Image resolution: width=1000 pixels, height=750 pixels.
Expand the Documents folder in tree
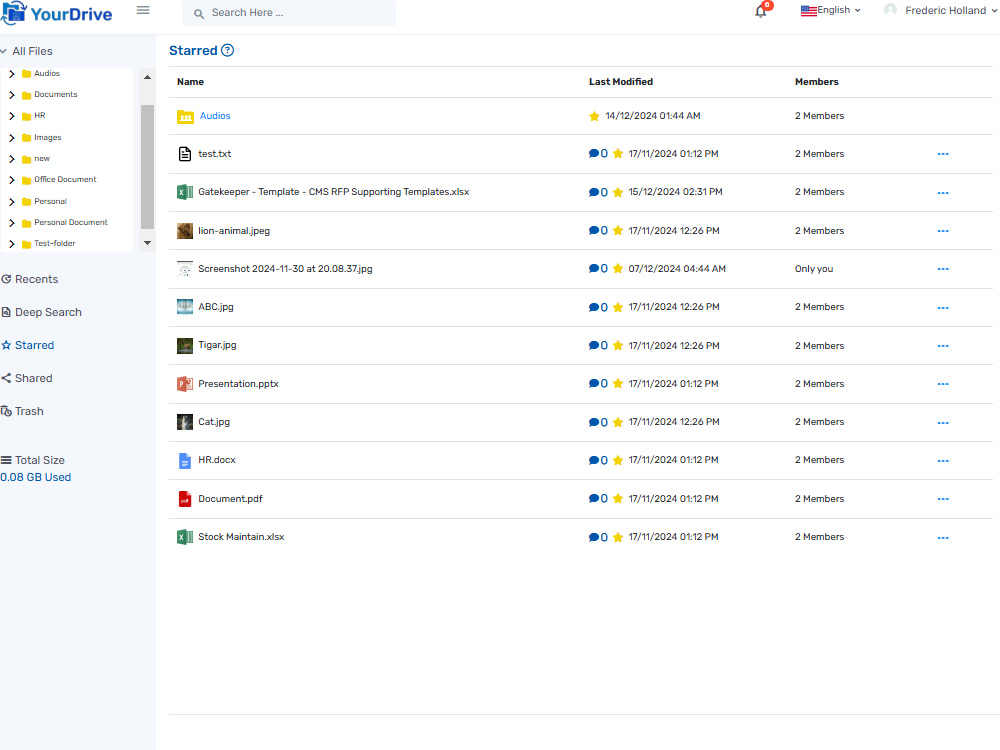[x=11, y=95]
